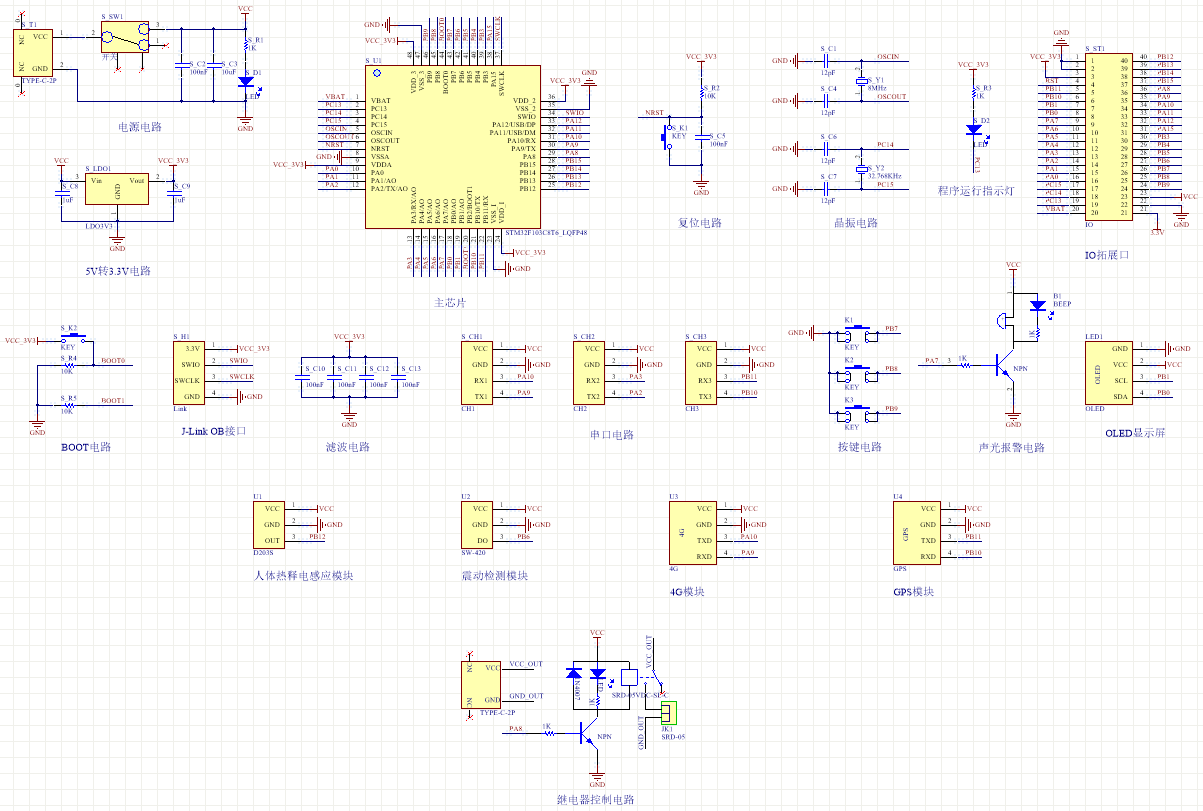Click the '主芯片' section title
The width and height of the screenshot is (1203, 811).
pos(450,302)
